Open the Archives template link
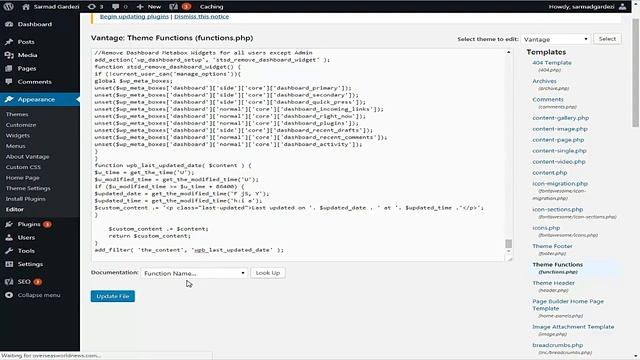This screenshot has height=360, width=640. tap(544, 81)
